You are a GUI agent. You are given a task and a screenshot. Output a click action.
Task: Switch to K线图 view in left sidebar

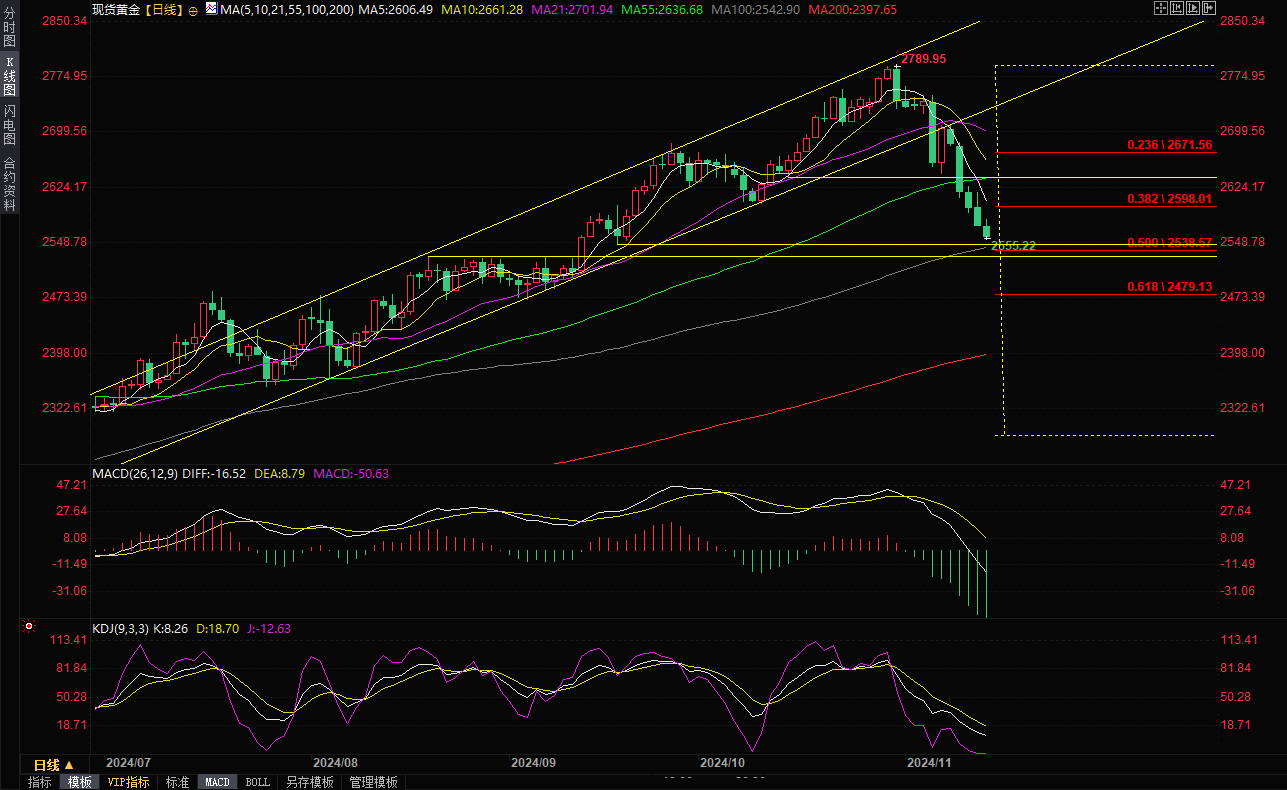point(10,76)
